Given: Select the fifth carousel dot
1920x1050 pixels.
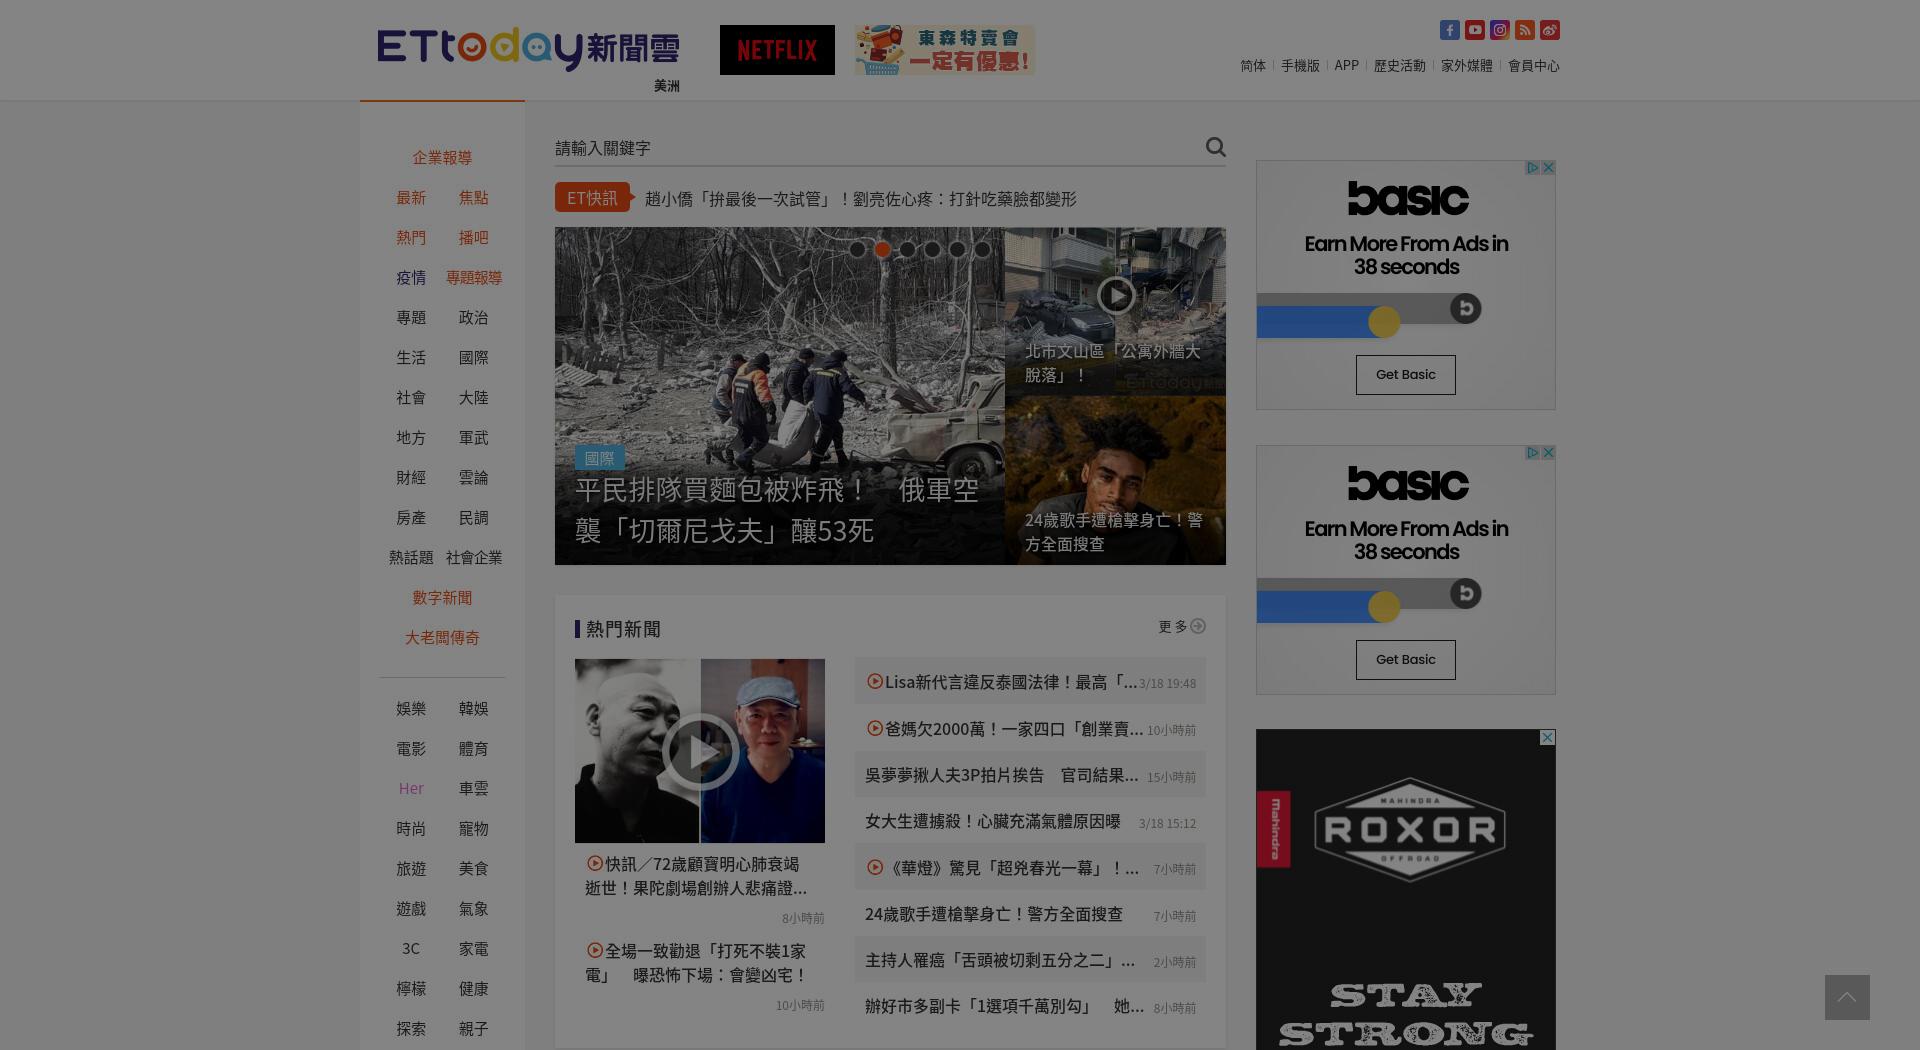Looking at the screenshot, I should (x=957, y=249).
